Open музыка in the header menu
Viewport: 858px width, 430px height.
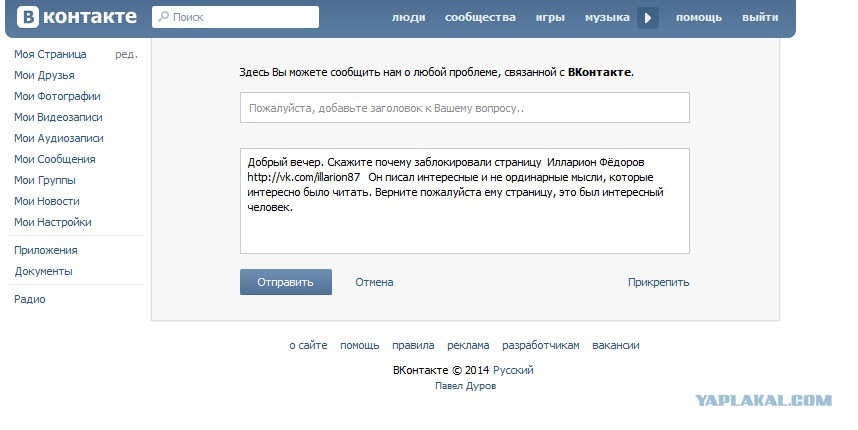607,18
